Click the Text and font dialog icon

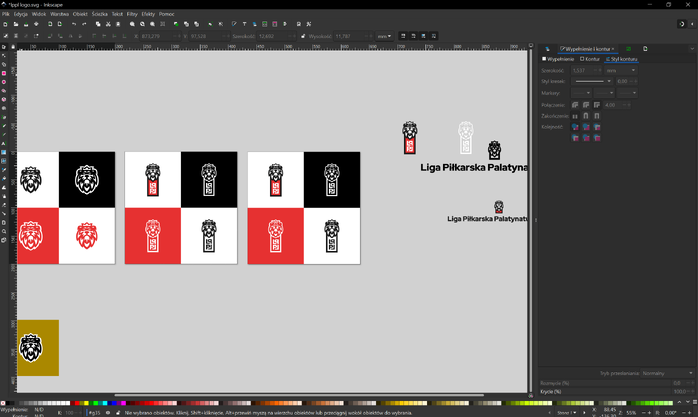point(244,24)
